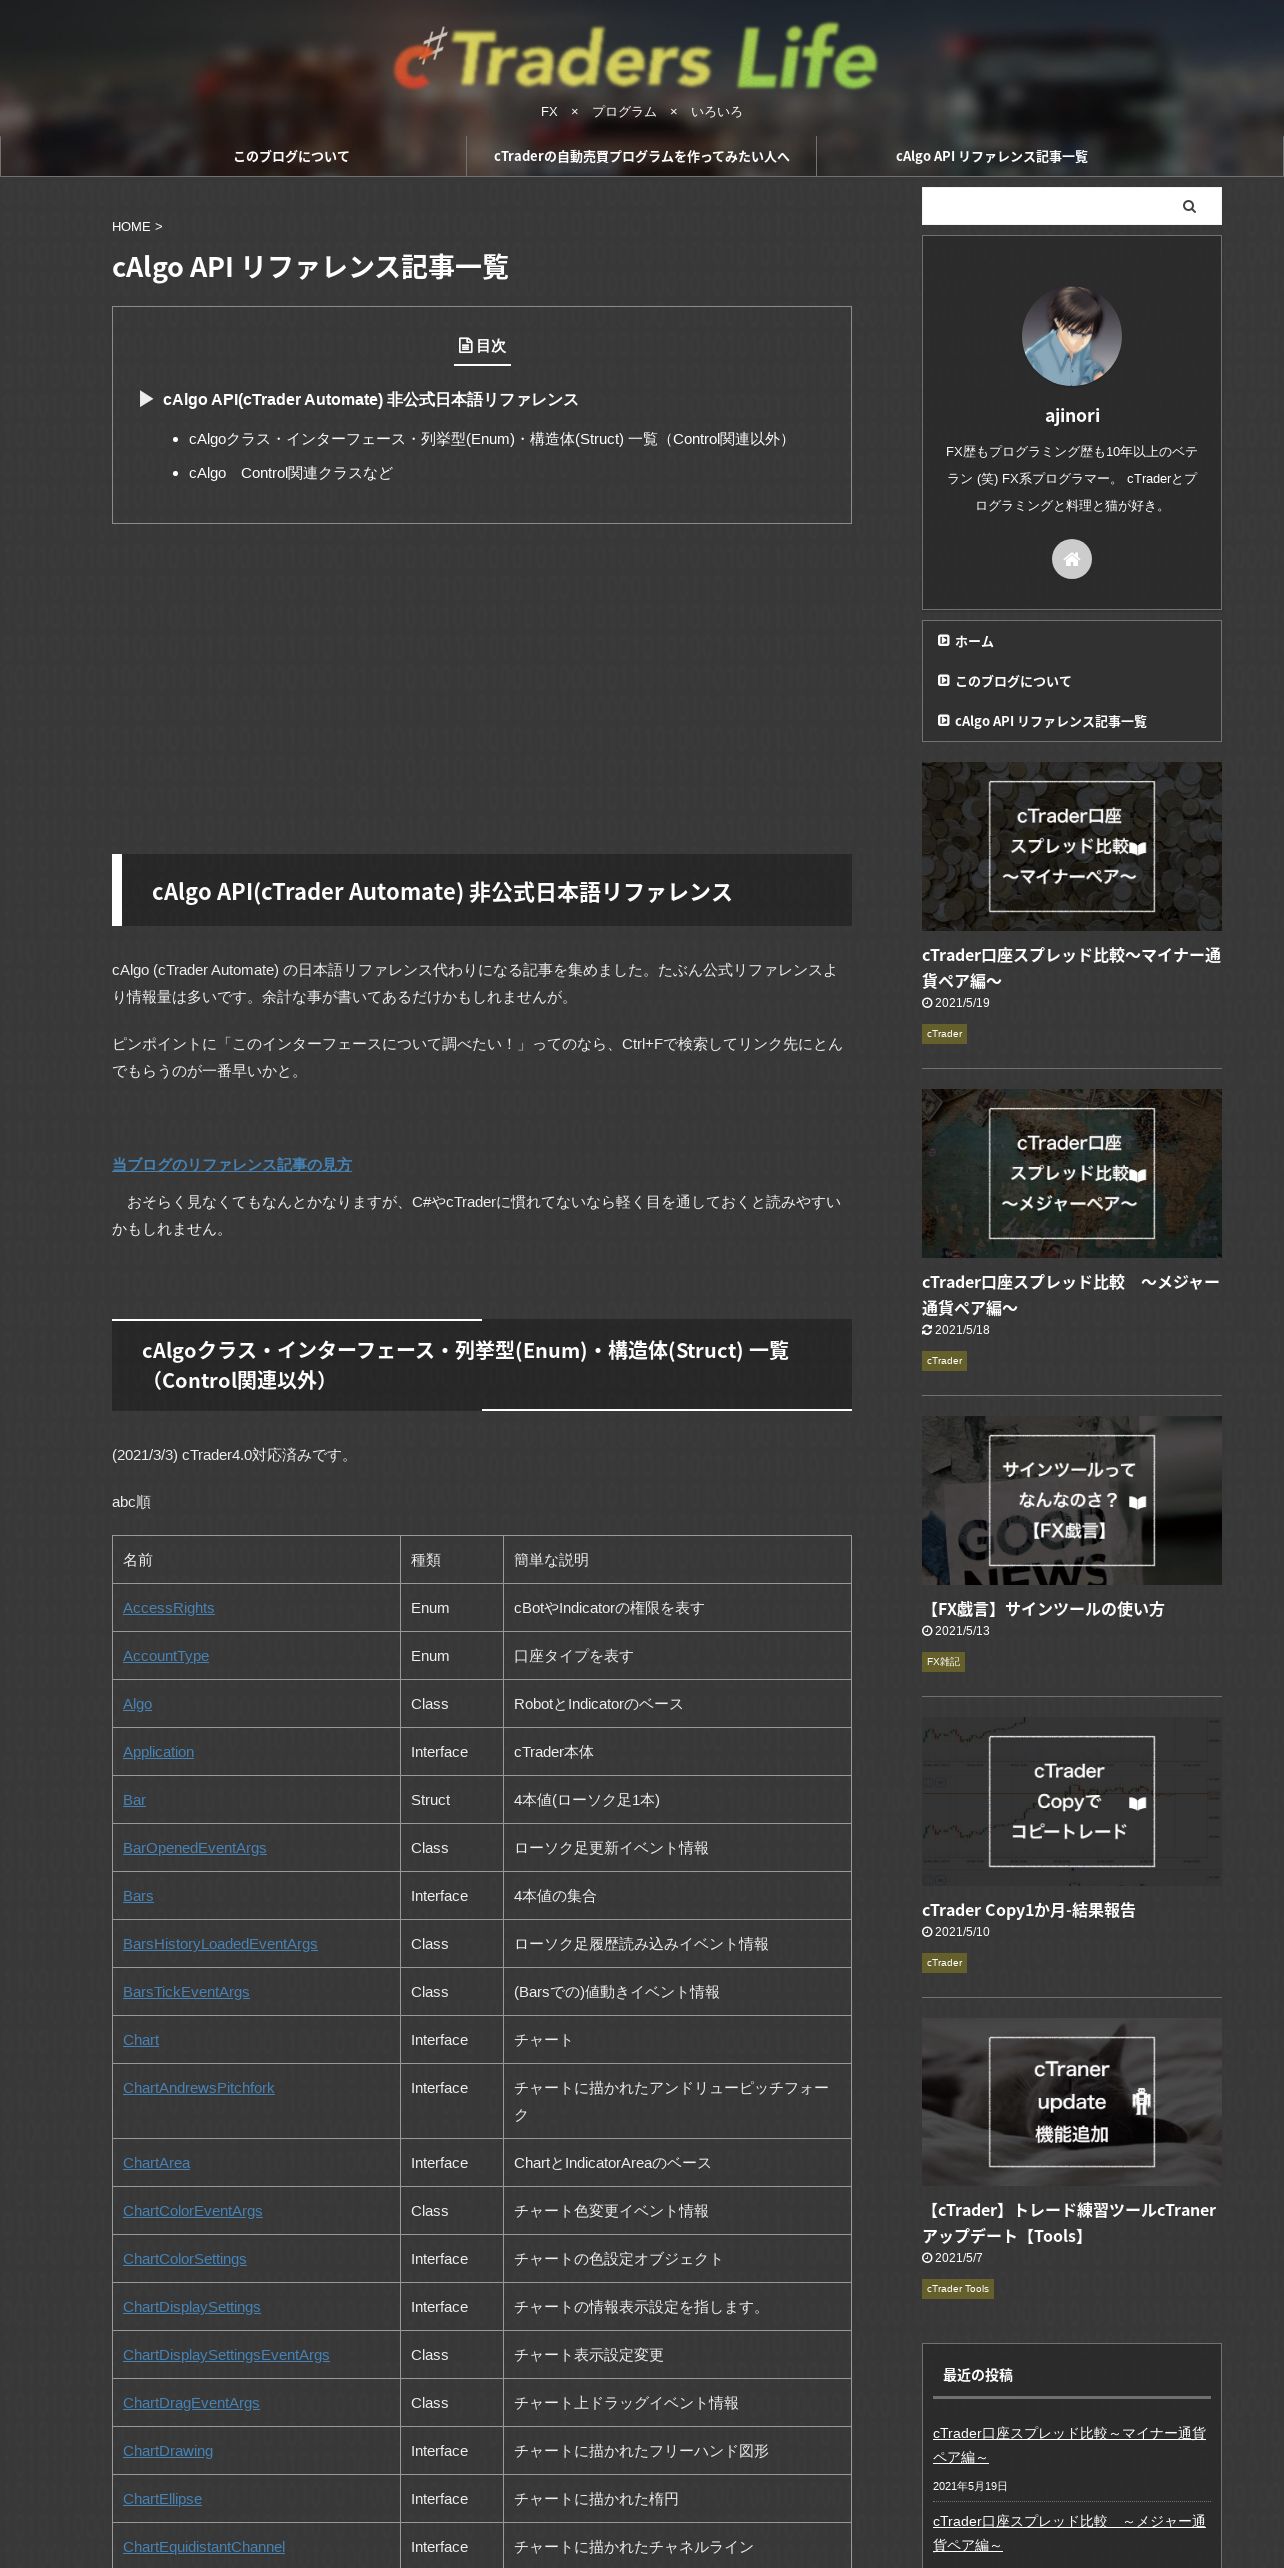Open cAlgo API リファレンス記事一覧 in top navigation
Viewport: 1284px width, 2568px height.
tap(991, 156)
